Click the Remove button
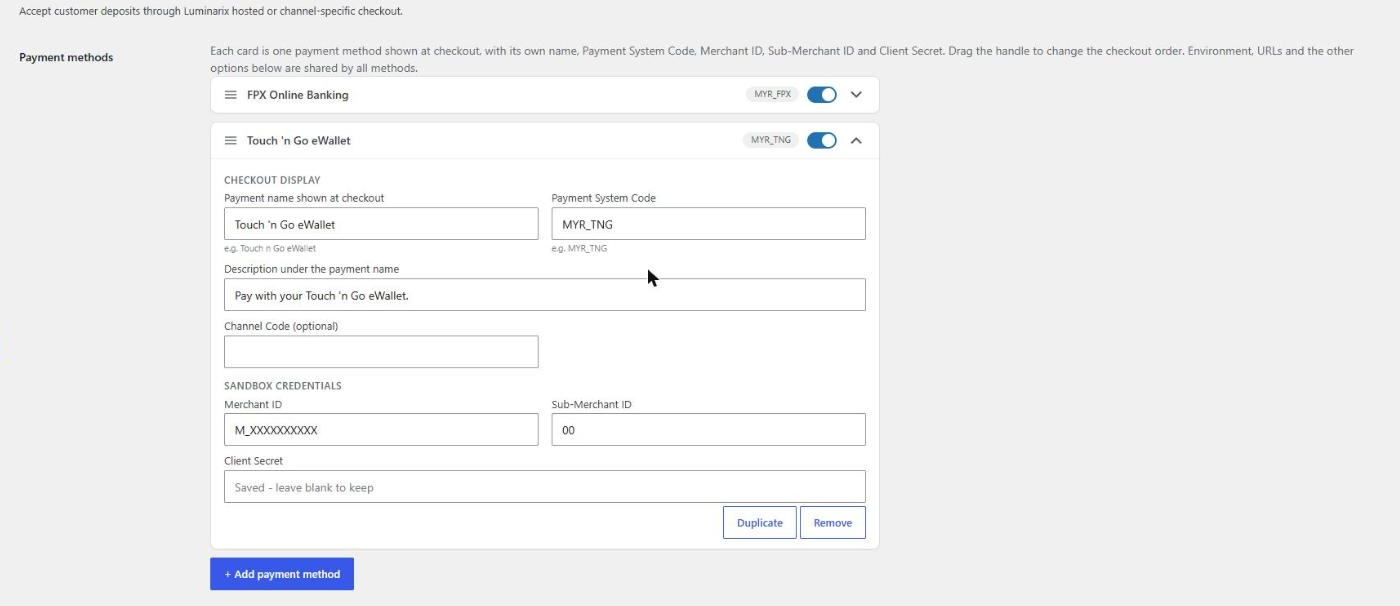1400x606 pixels. pos(833,523)
